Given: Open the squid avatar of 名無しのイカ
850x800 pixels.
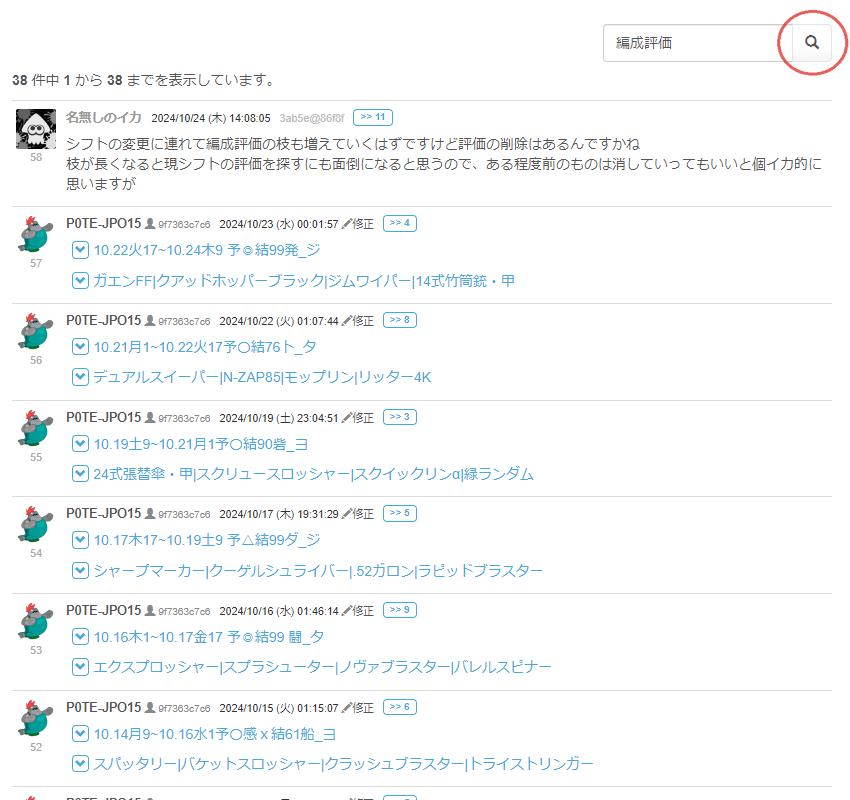Looking at the screenshot, I should 36,128.
